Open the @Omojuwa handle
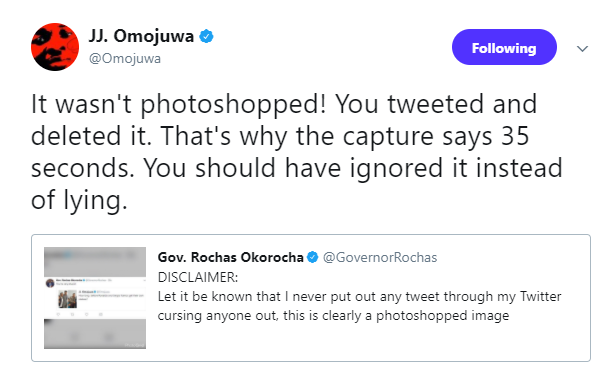 125,59
